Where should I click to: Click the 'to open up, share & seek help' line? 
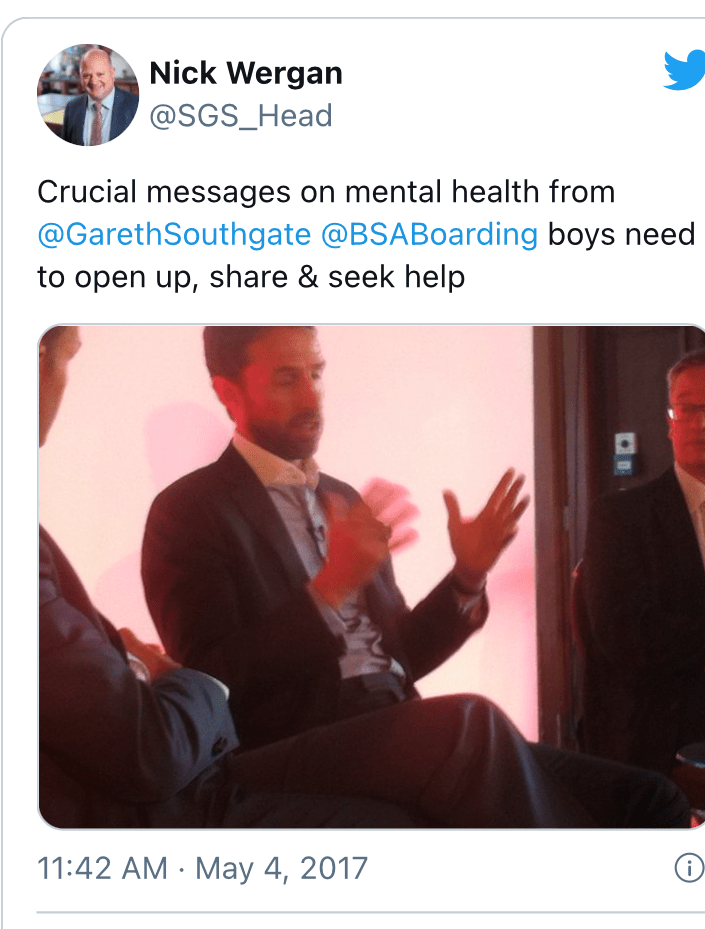tap(251, 277)
